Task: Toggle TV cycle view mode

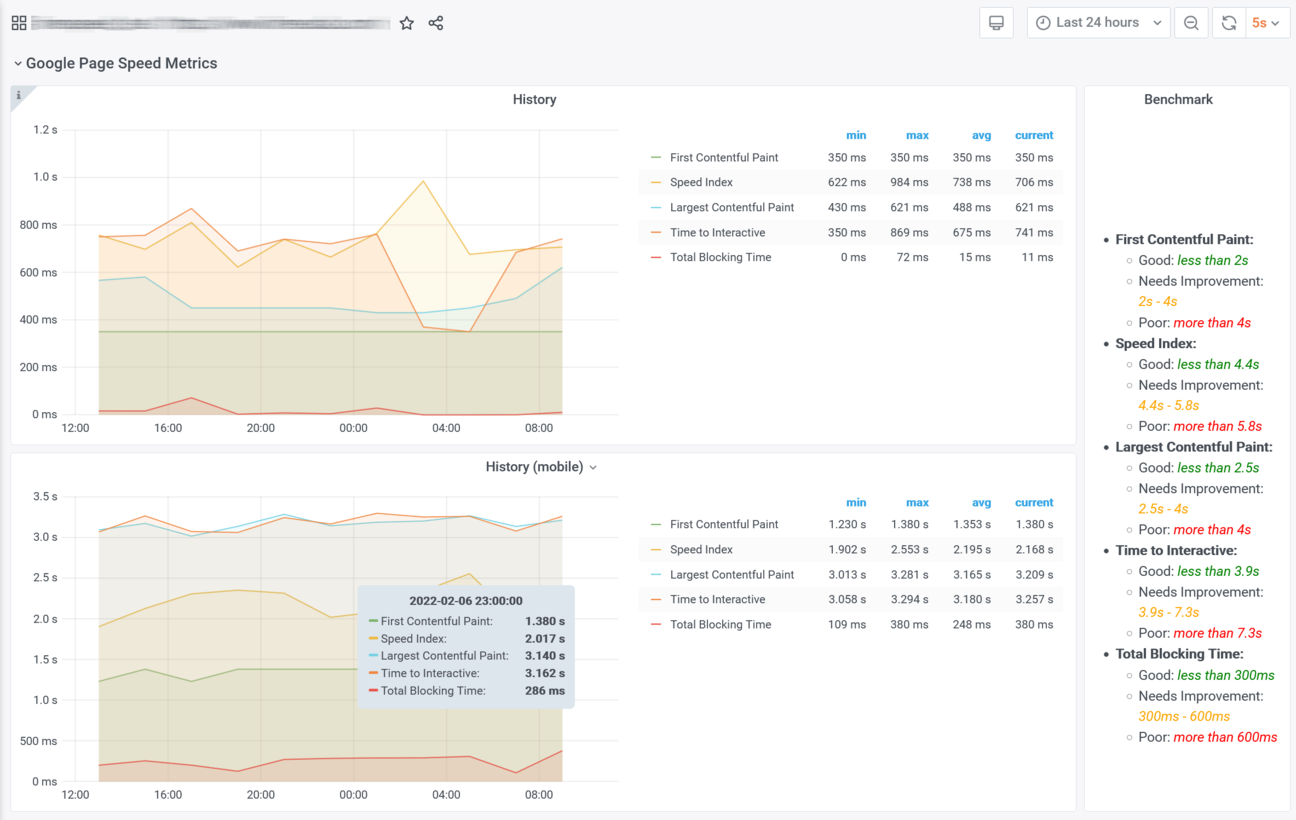Action: [x=996, y=23]
